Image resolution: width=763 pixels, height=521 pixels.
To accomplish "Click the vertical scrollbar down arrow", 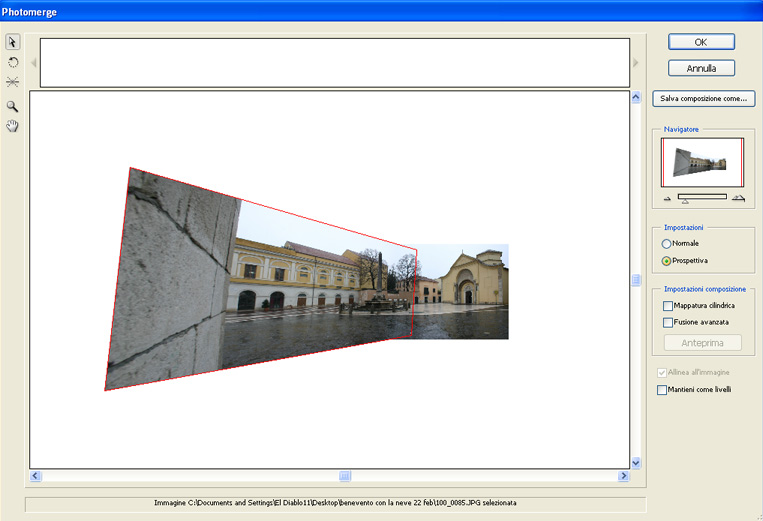I will pyautogui.click(x=635, y=463).
